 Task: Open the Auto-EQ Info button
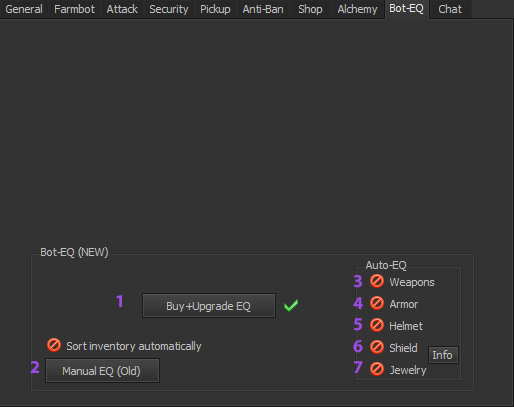[443, 355]
